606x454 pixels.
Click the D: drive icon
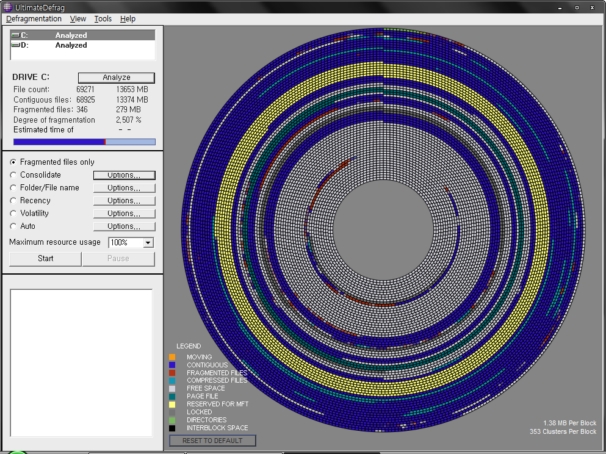coord(15,45)
